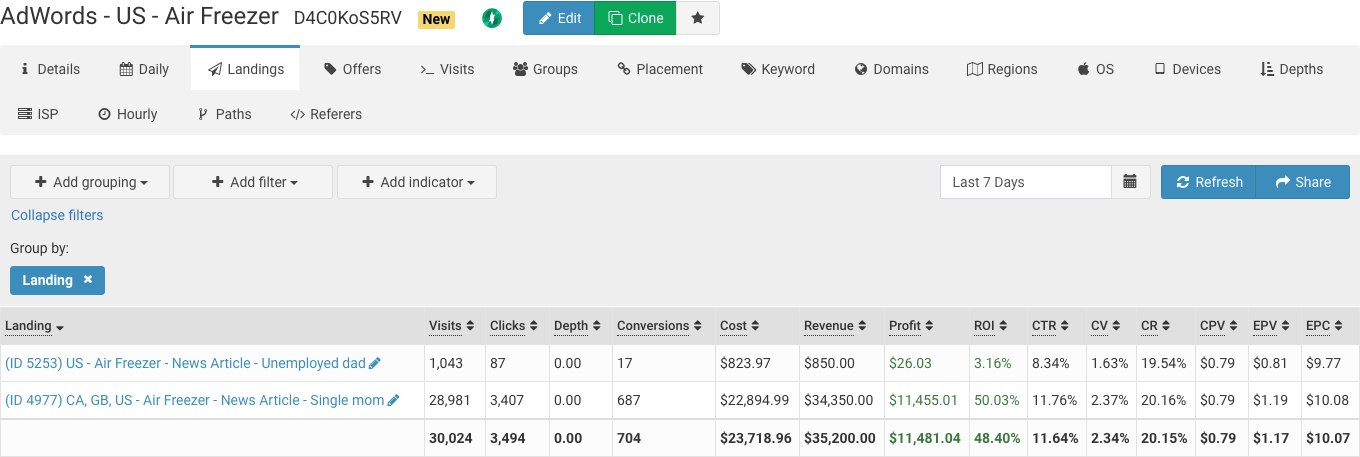Switch to the Details tab
Viewport: 1360px width, 457px height.
click(x=50, y=69)
